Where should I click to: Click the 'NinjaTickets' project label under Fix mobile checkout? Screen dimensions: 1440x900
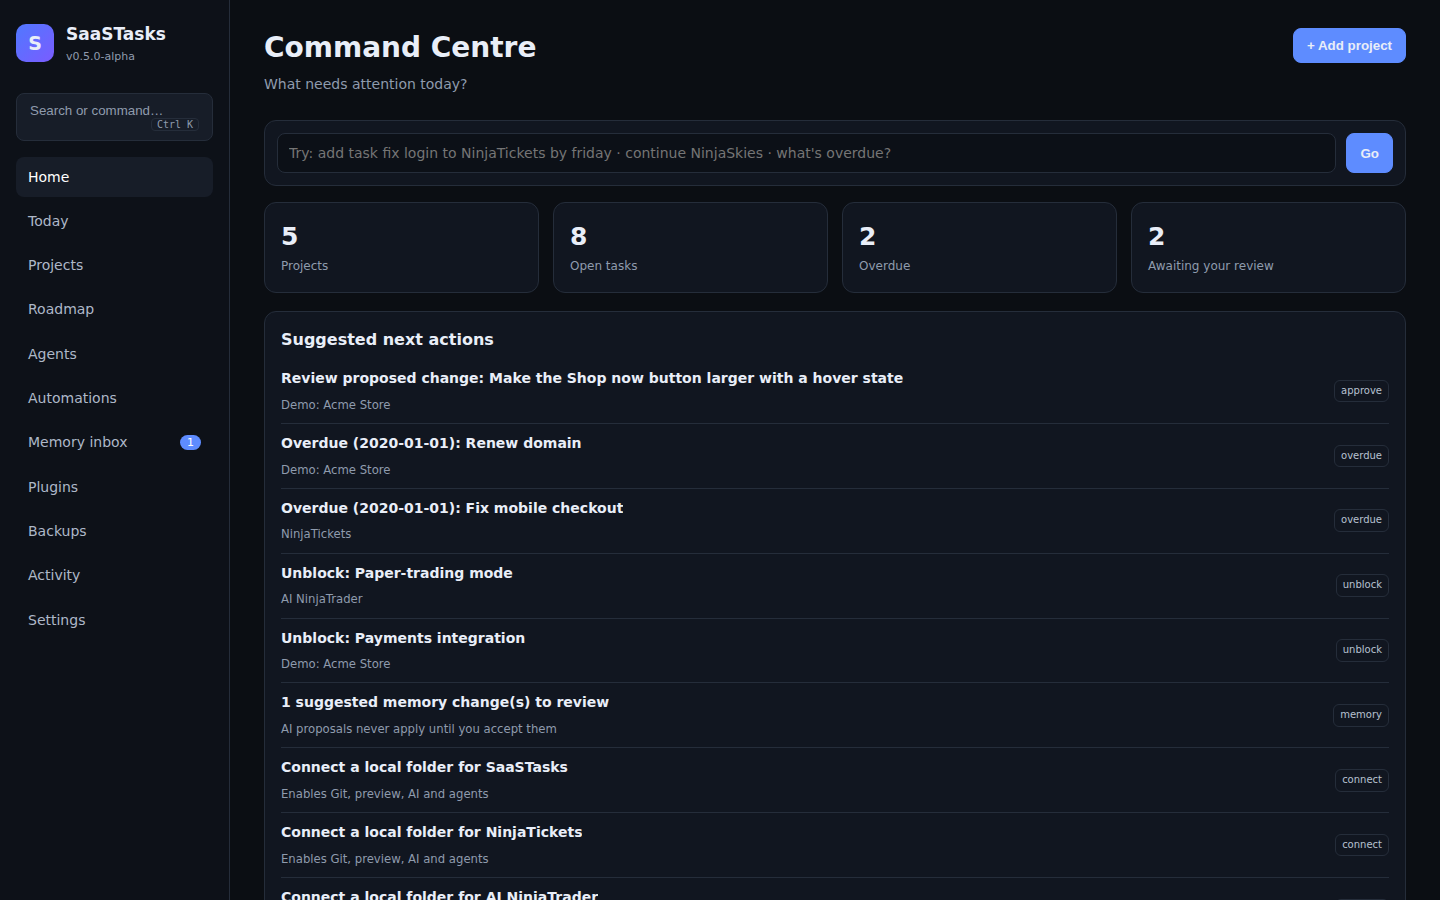pyautogui.click(x=316, y=534)
